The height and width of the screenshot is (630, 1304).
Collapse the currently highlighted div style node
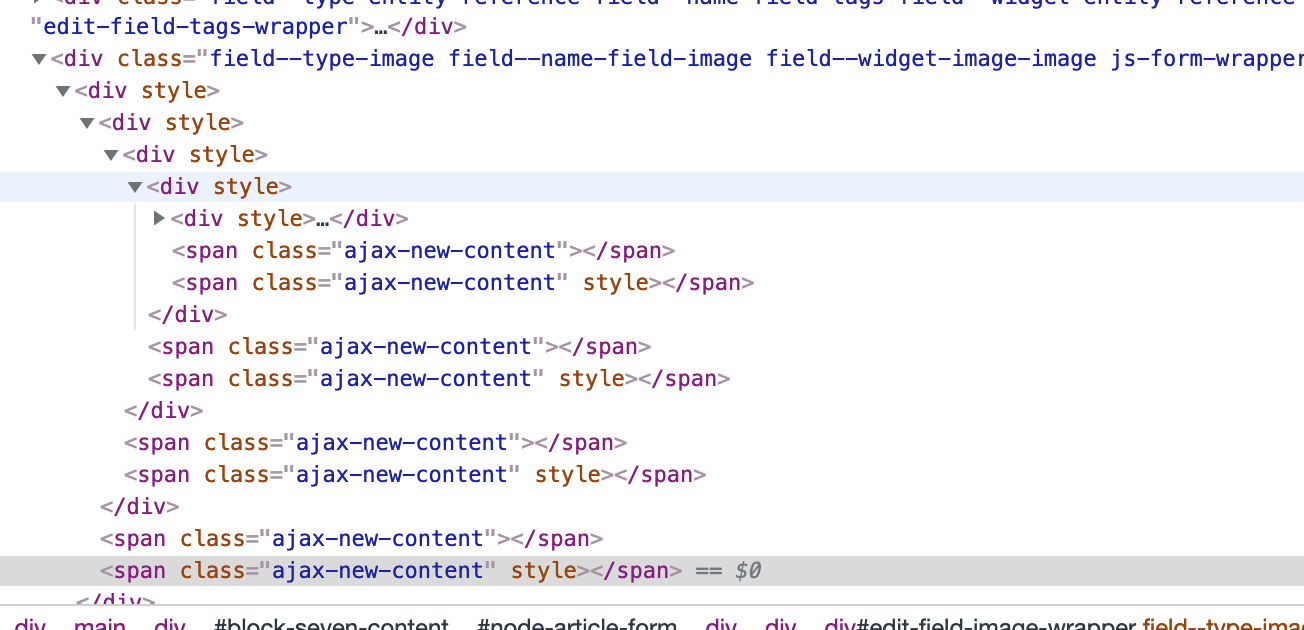[134, 186]
